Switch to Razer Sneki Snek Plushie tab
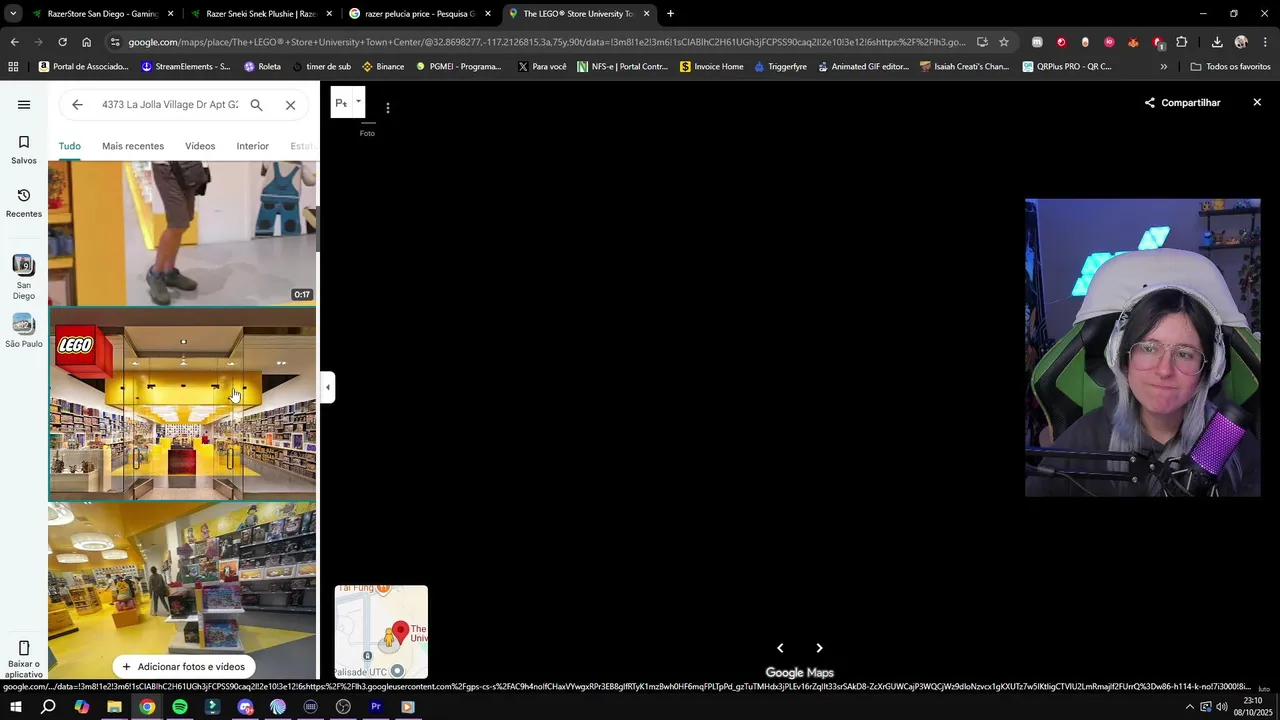This screenshot has width=1280, height=720. tap(258, 14)
